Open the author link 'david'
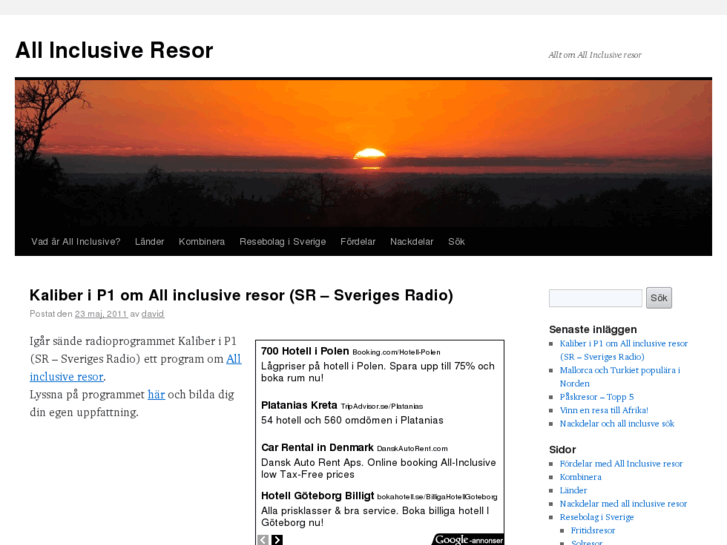The image size is (727, 545). 153,314
